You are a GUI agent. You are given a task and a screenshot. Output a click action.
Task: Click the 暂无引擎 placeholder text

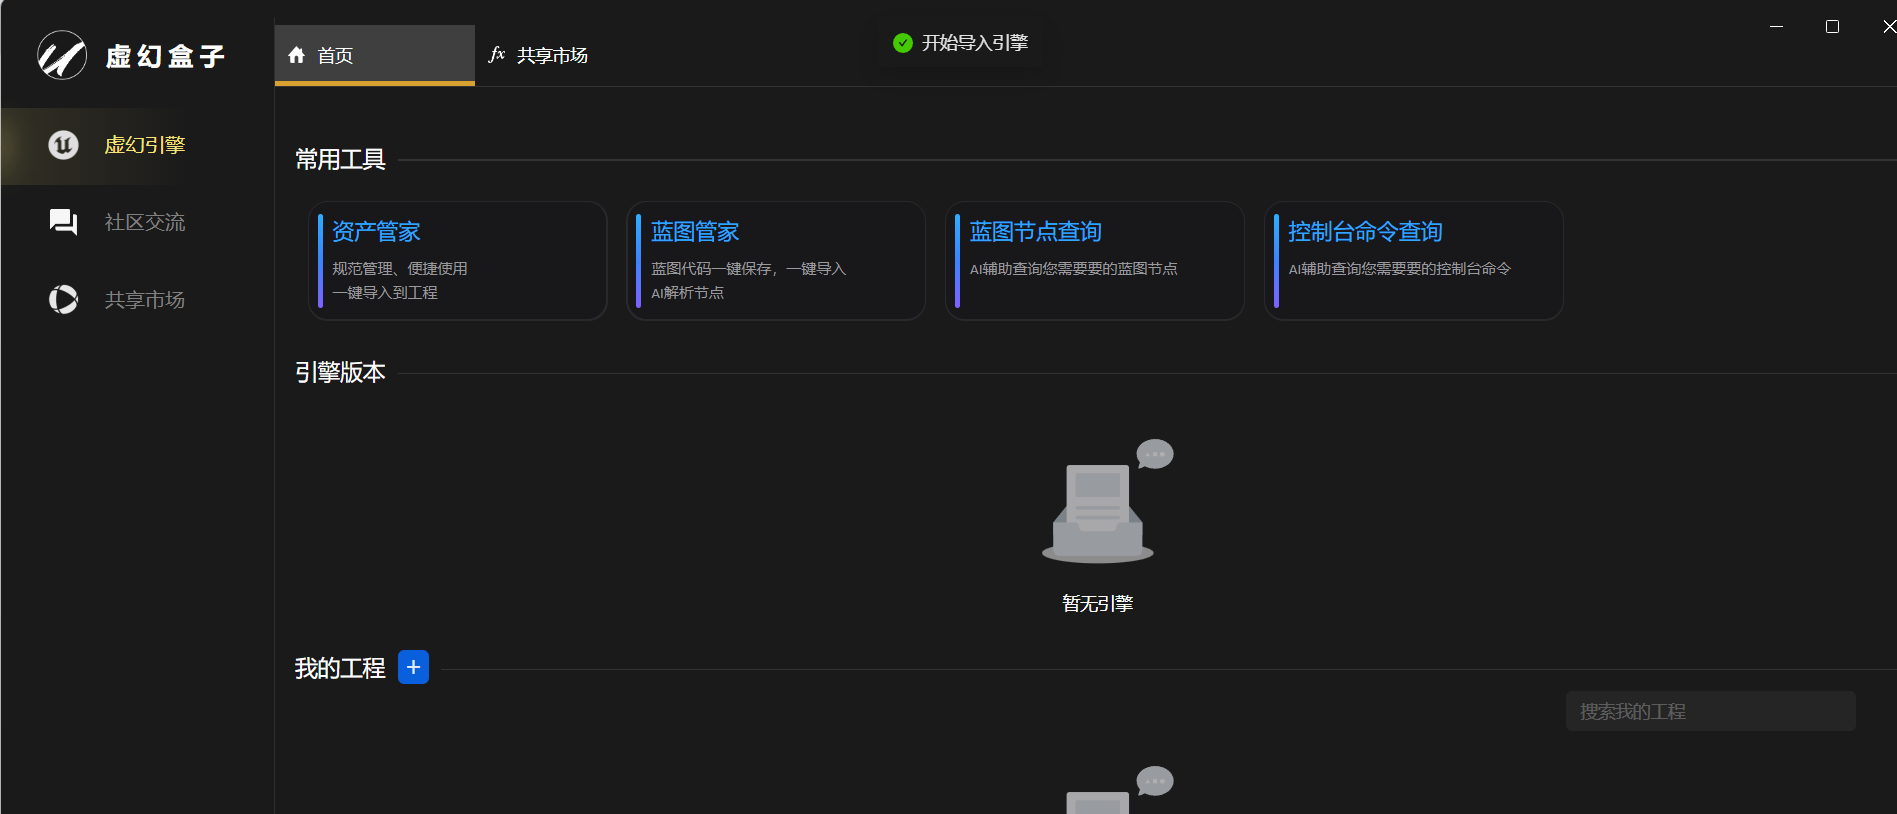pyautogui.click(x=1098, y=603)
